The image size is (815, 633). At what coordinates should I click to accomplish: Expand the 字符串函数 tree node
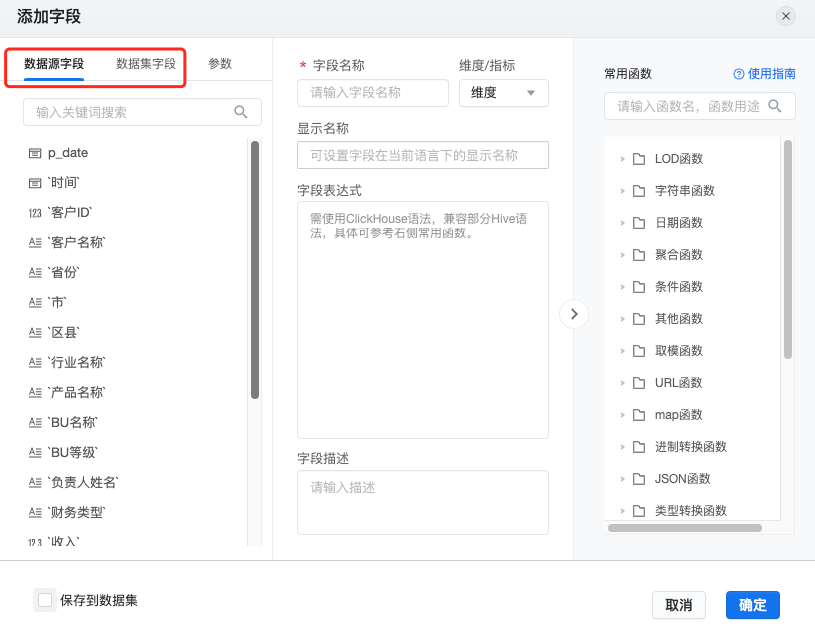click(622, 191)
